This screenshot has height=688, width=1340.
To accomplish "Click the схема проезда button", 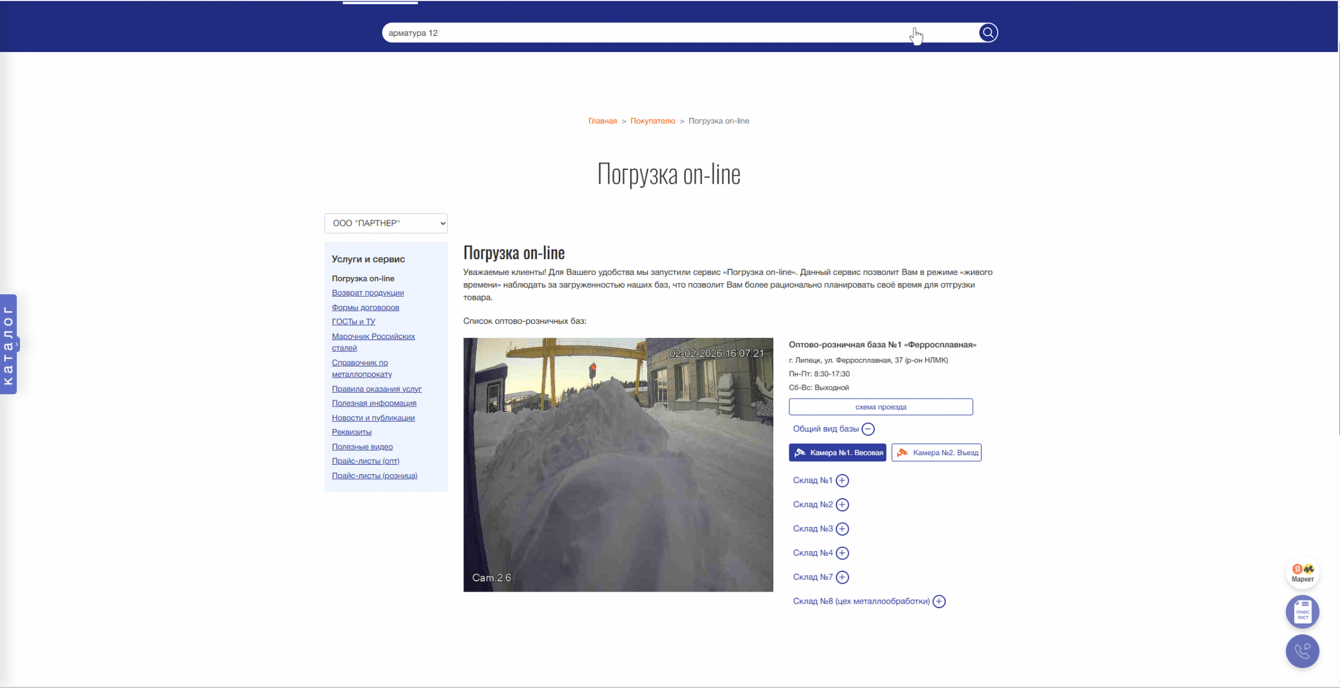I will tap(881, 407).
